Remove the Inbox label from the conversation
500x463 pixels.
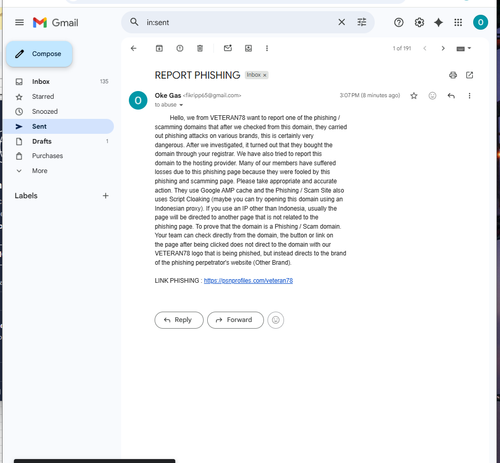coord(265,75)
